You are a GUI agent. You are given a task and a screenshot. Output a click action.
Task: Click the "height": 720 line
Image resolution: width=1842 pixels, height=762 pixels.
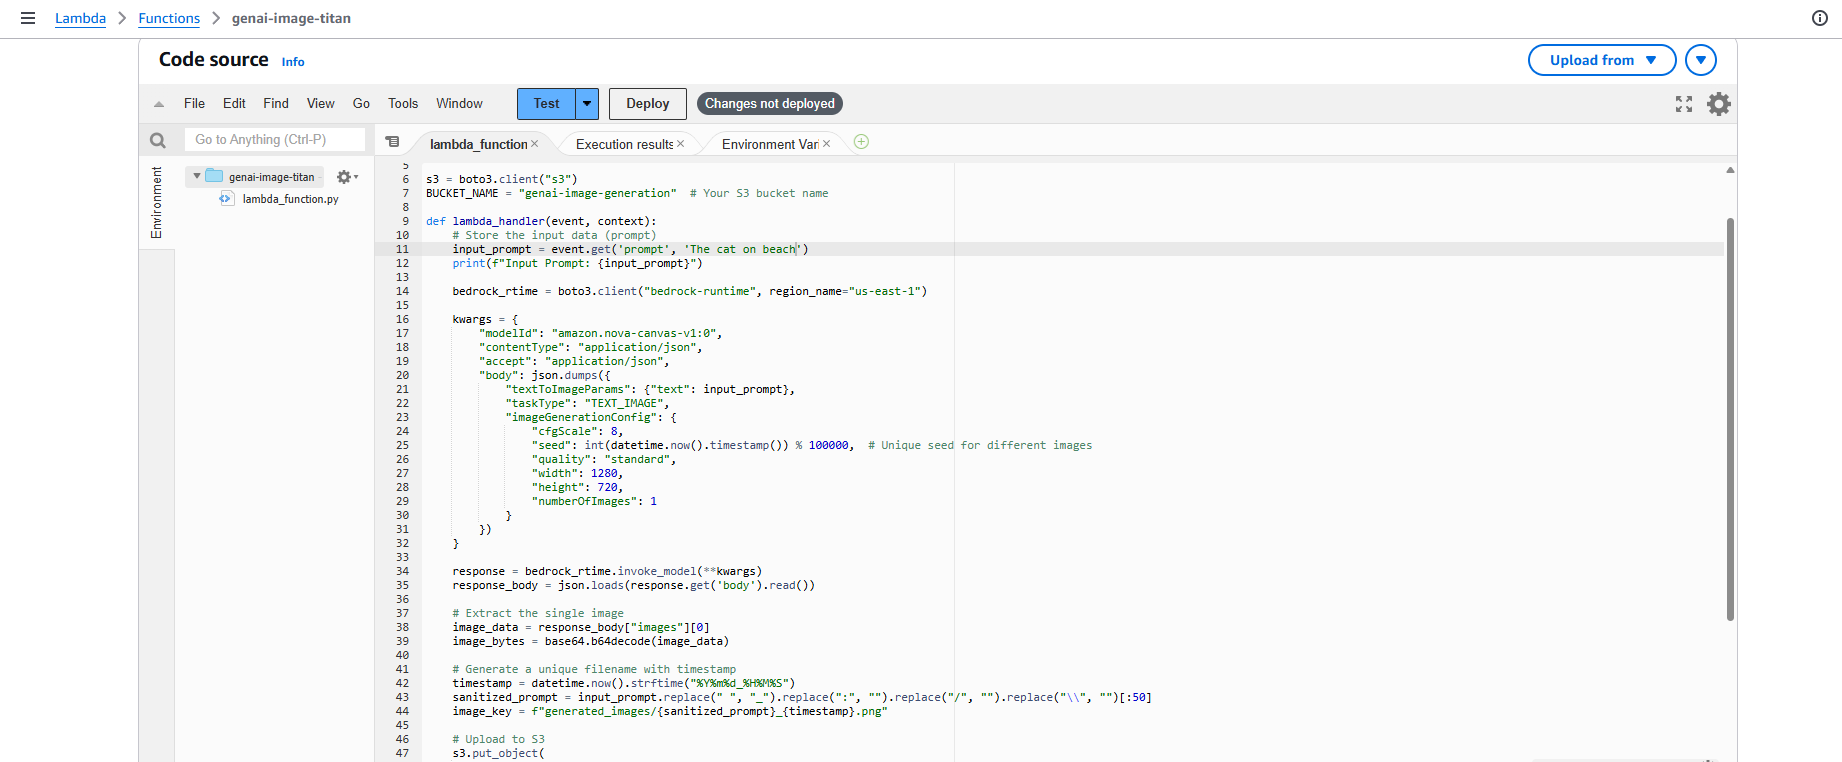coord(577,487)
